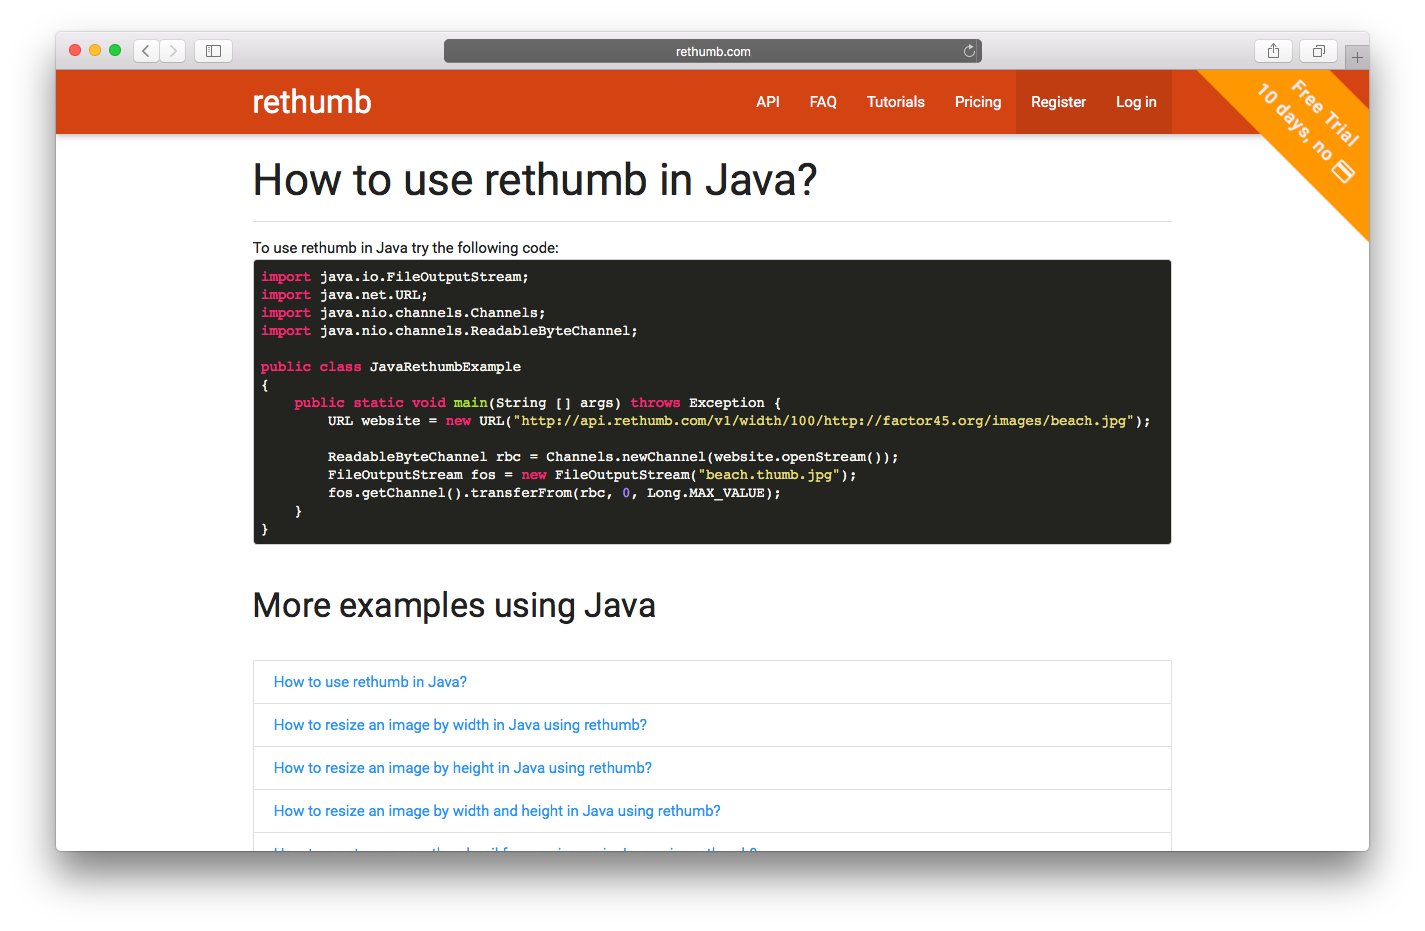Go back with Safari's back arrow
Screen dimensions: 1425x931
pyautogui.click(x=147, y=51)
